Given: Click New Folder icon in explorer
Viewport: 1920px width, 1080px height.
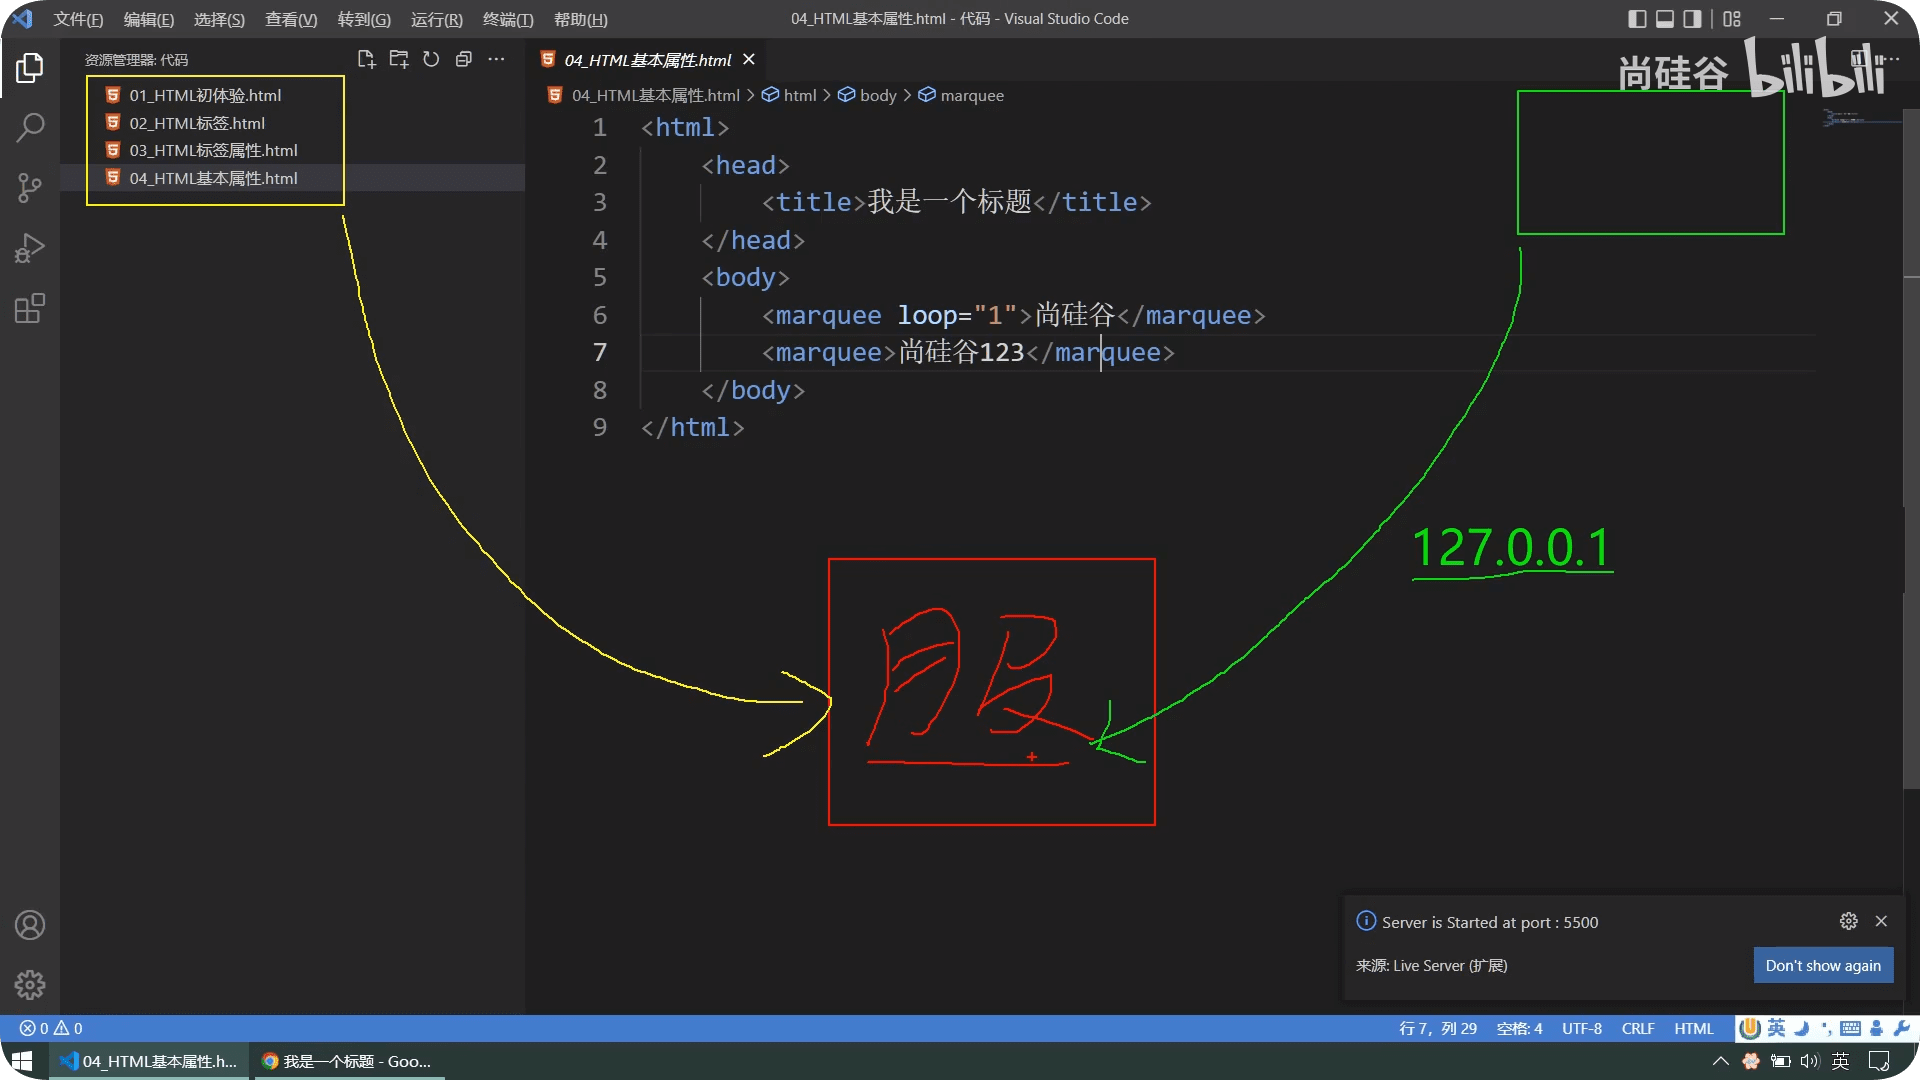Looking at the screenshot, I should click(x=399, y=60).
